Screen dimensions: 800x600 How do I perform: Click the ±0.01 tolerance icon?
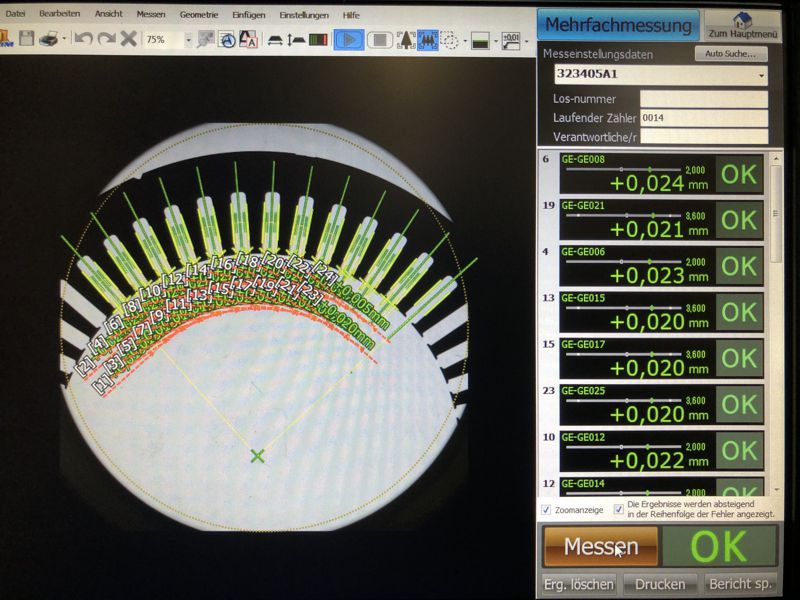pyautogui.click(x=511, y=40)
